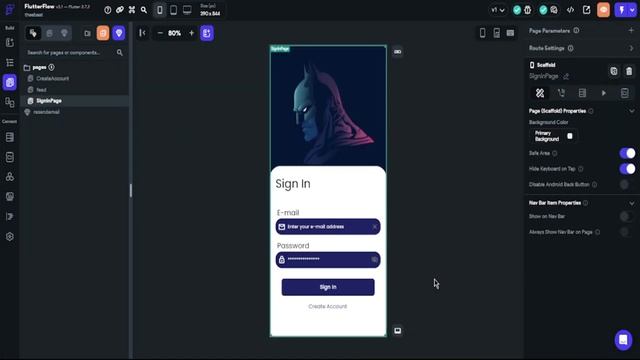The image size is (640, 360).
Task: Delete the Scaffold with trash icon
Action: click(x=629, y=71)
